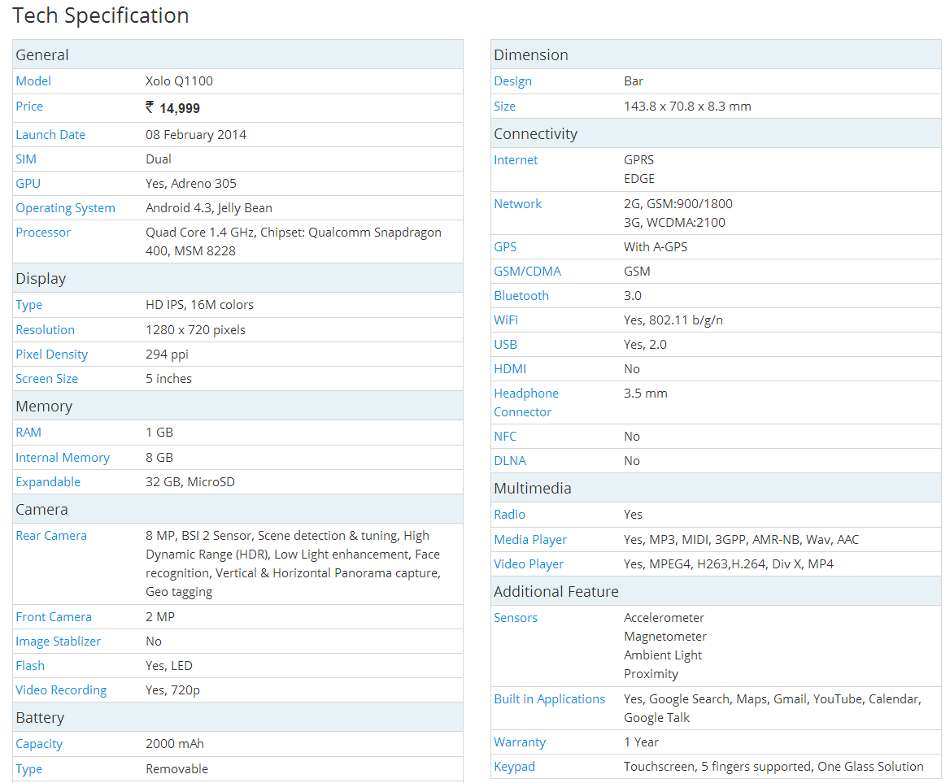Open the Pixel Density link
Image resolution: width=950 pixels, height=783 pixels.
coord(51,355)
